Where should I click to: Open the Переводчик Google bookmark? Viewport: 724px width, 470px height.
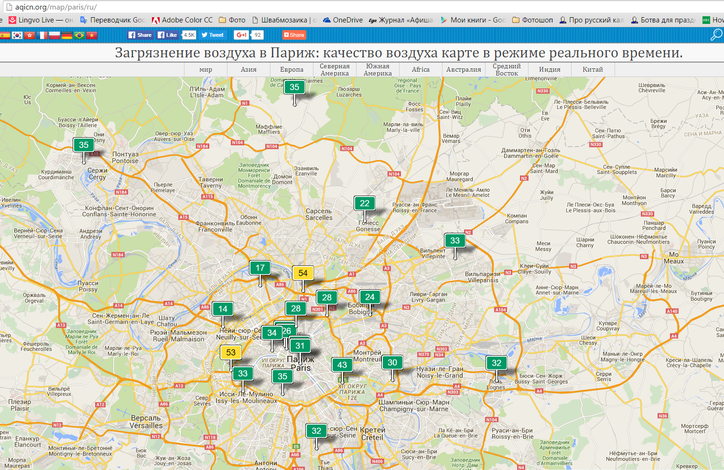pyautogui.click(x=112, y=20)
